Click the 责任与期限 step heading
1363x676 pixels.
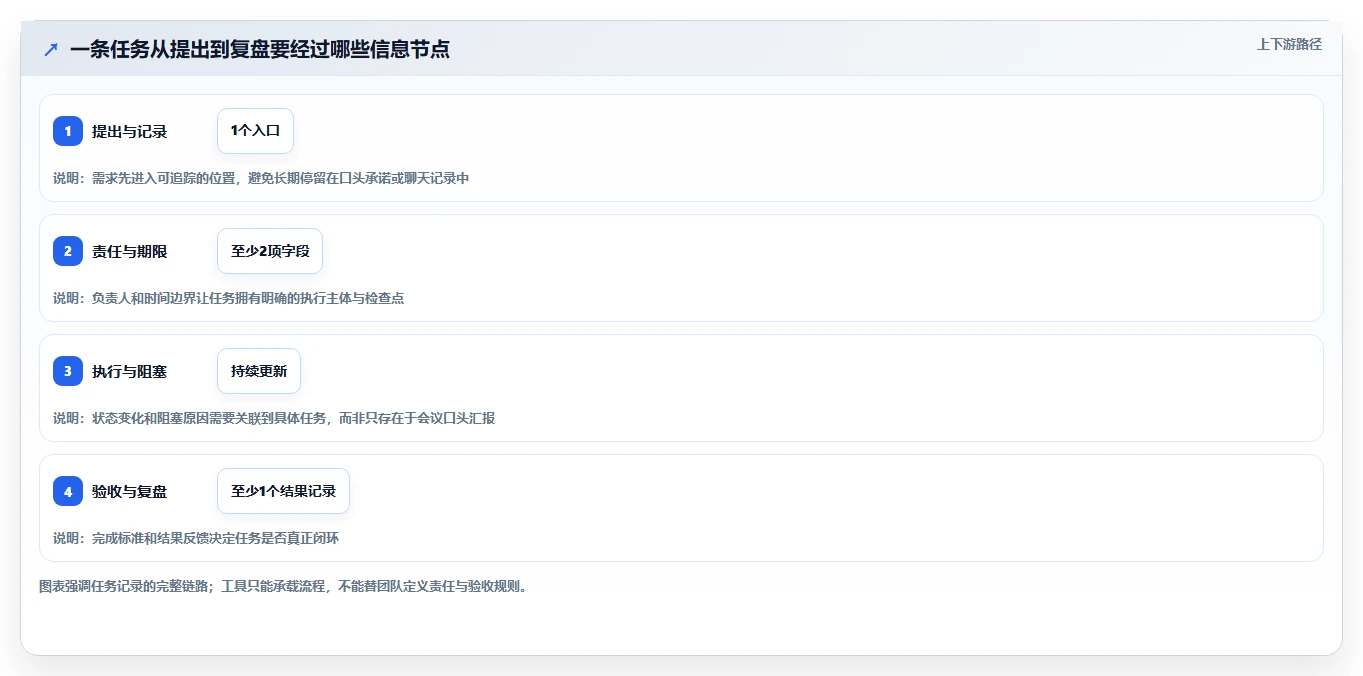(129, 251)
